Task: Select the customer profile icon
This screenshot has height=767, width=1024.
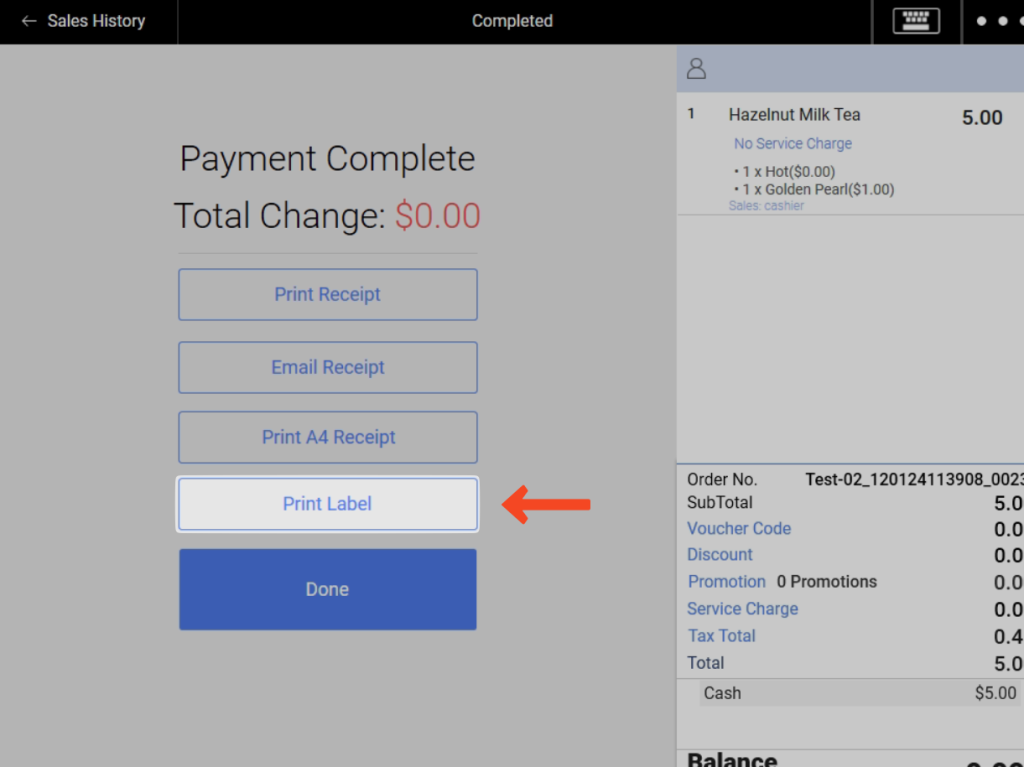Action: point(697,69)
